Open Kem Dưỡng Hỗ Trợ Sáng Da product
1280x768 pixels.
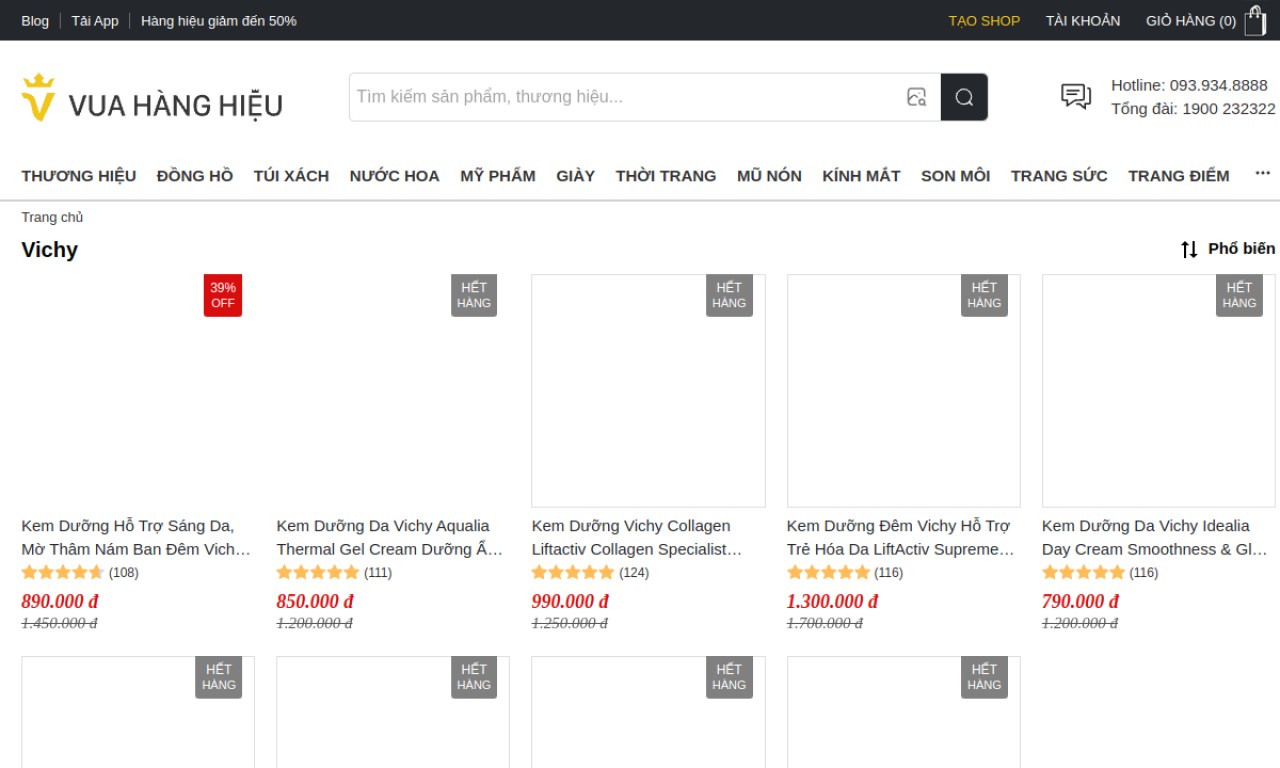coord(137,537)
